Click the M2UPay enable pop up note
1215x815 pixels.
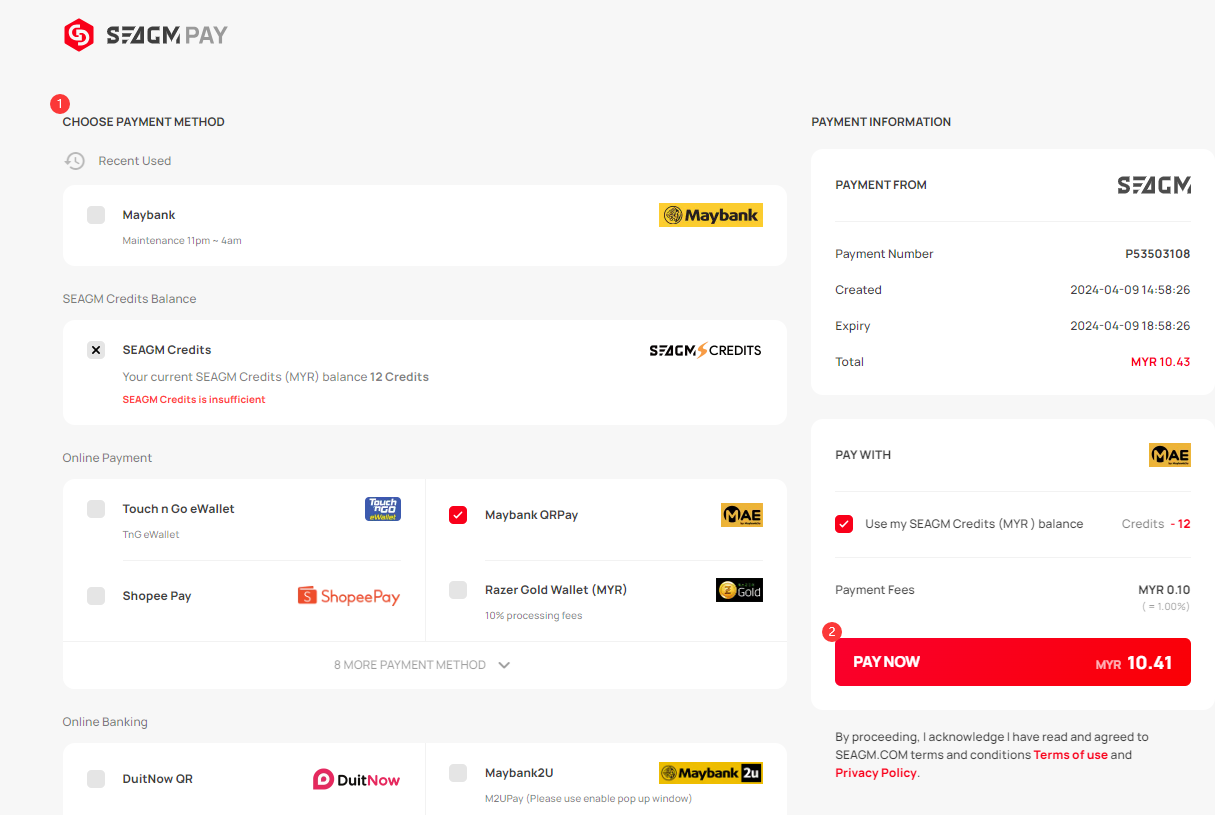click(x=588, y=799)
